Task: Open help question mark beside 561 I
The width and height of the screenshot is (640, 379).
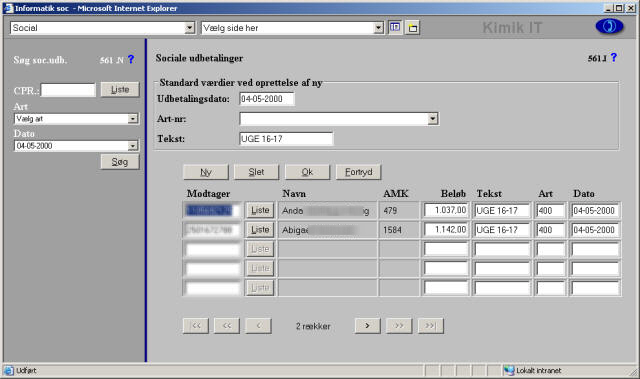Action: 613,58
